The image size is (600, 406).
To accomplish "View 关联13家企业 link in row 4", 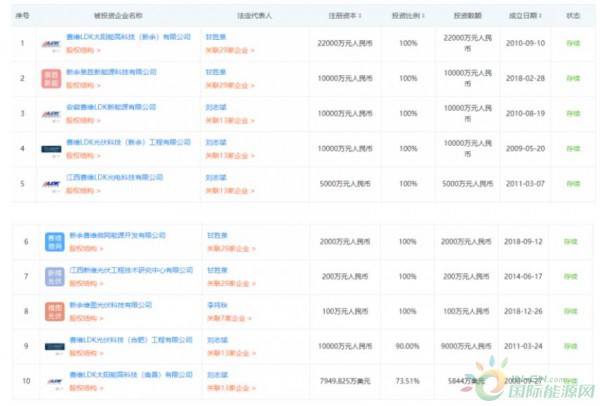I will [230, 156].
